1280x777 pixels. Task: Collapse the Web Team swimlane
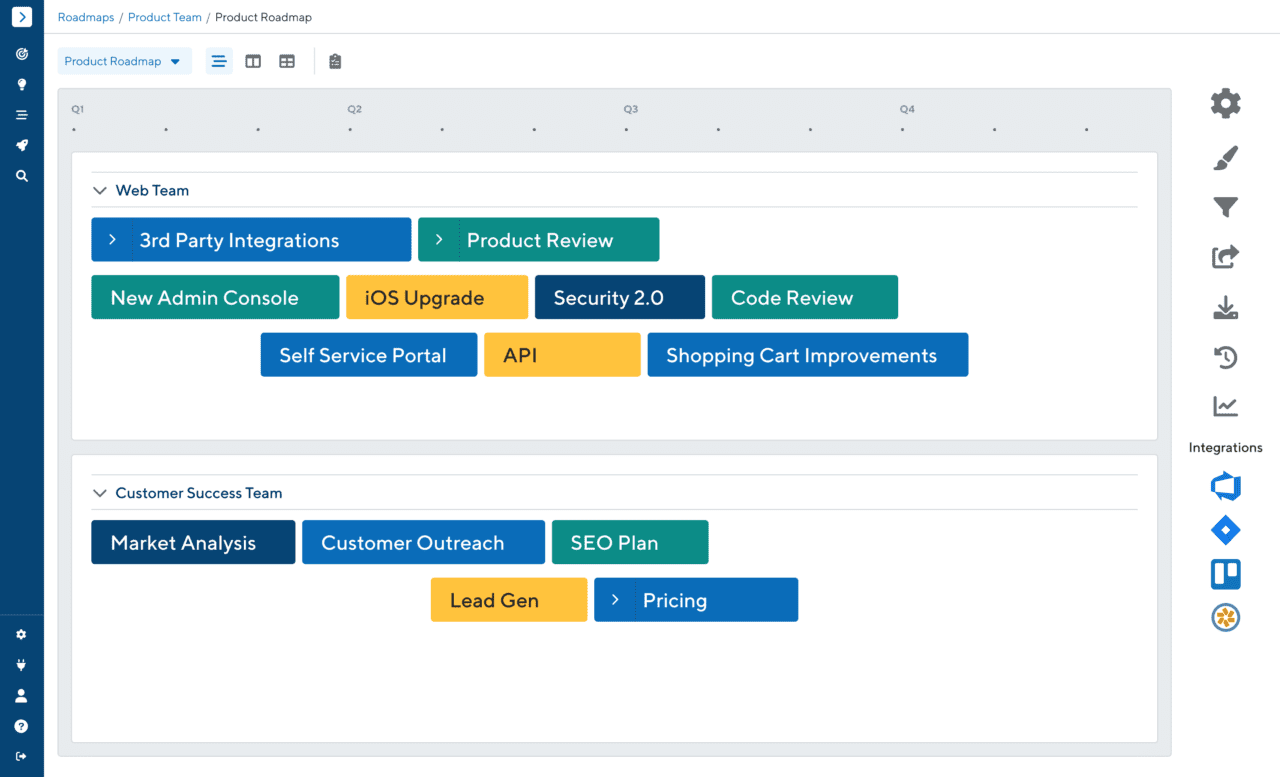(x=99, y=189)
